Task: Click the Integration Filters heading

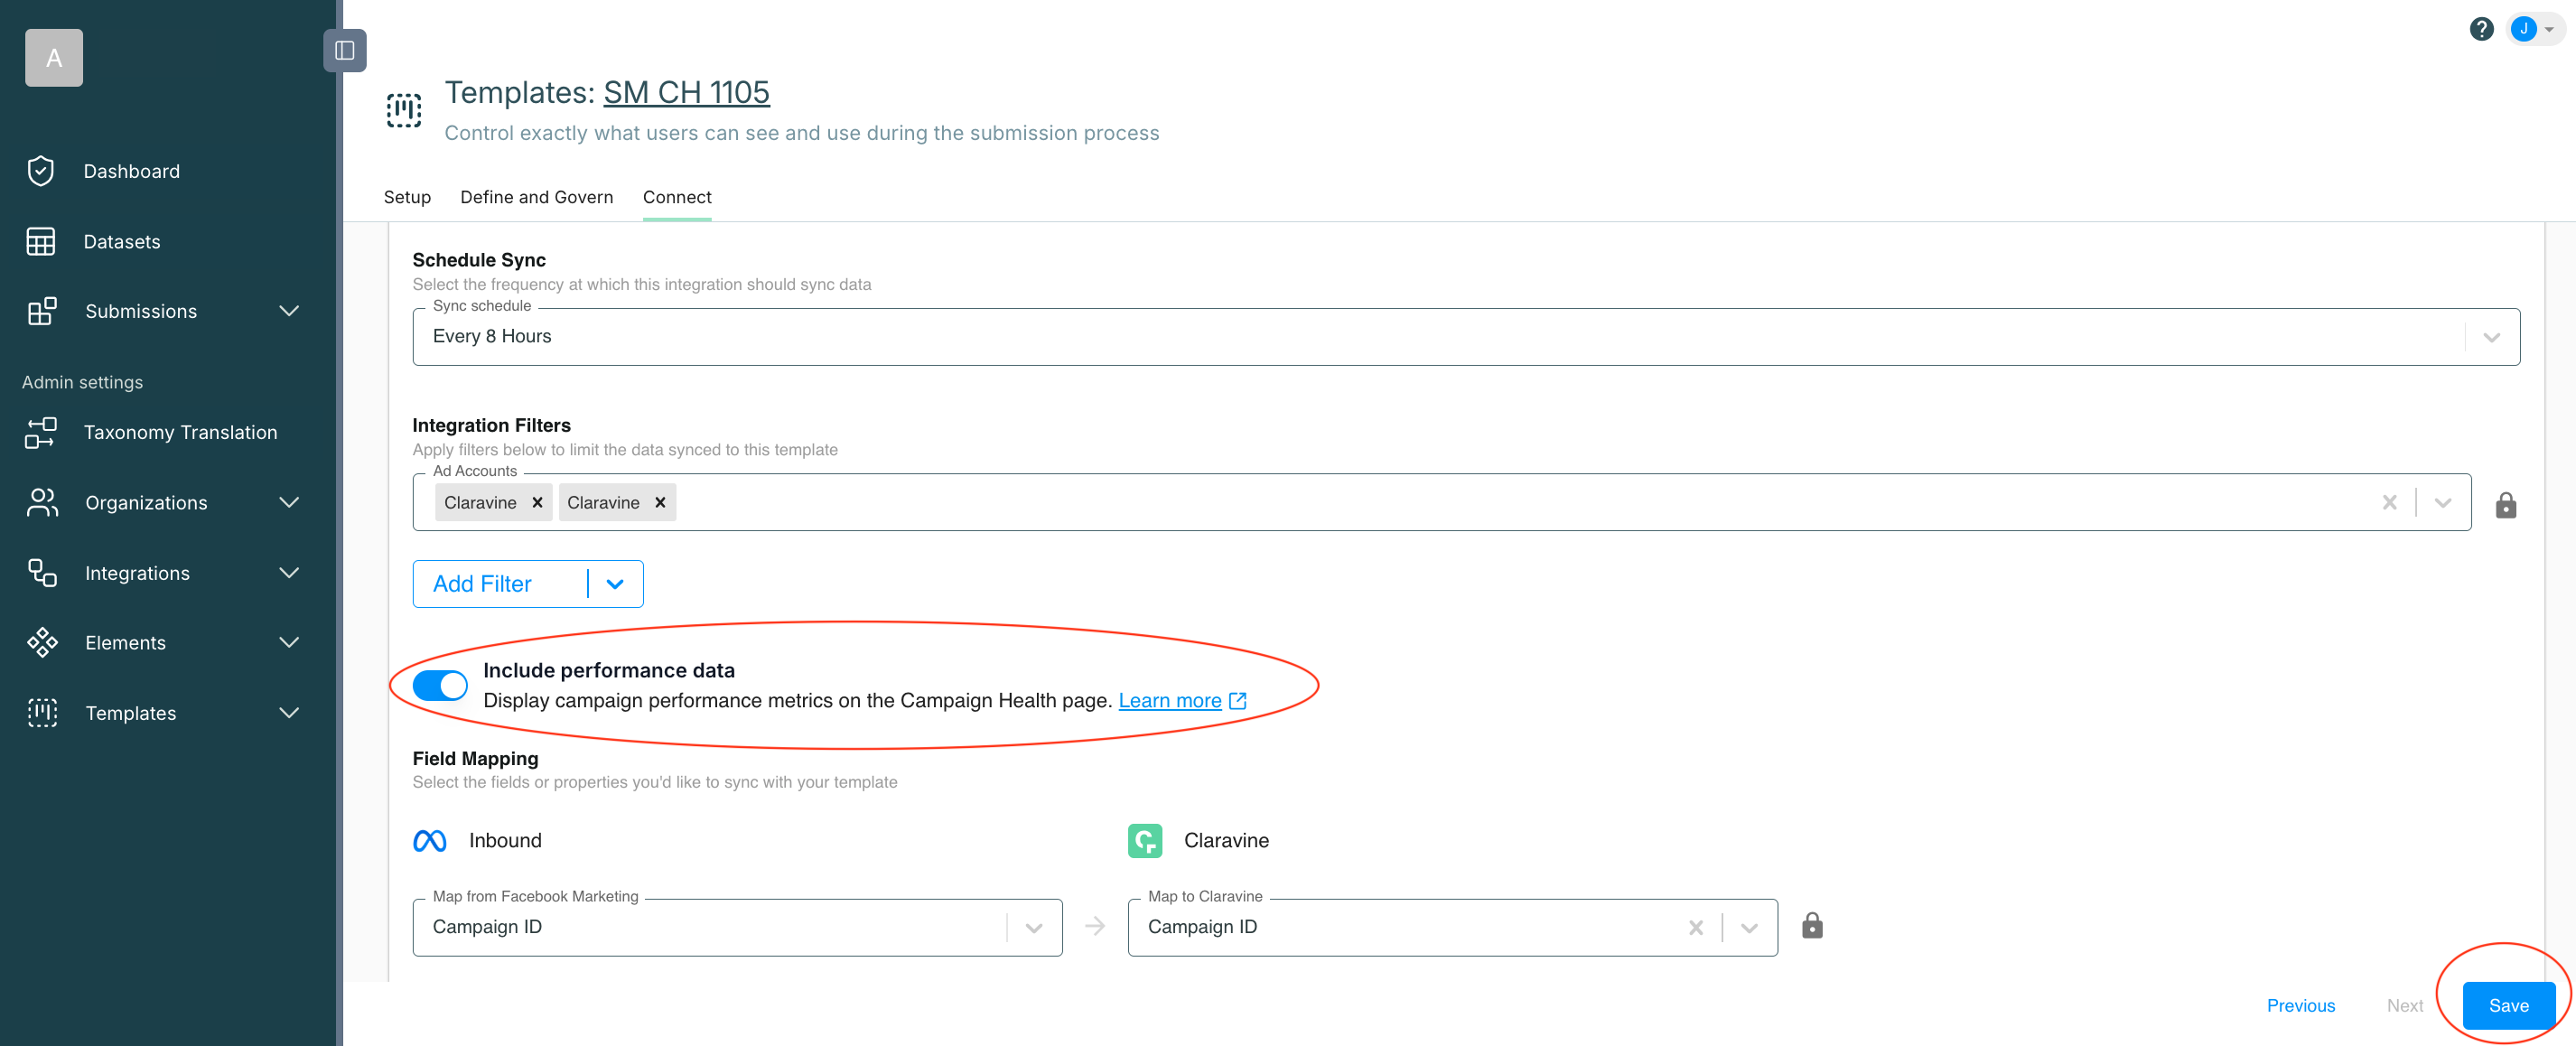Action: (x=491, y=425)
